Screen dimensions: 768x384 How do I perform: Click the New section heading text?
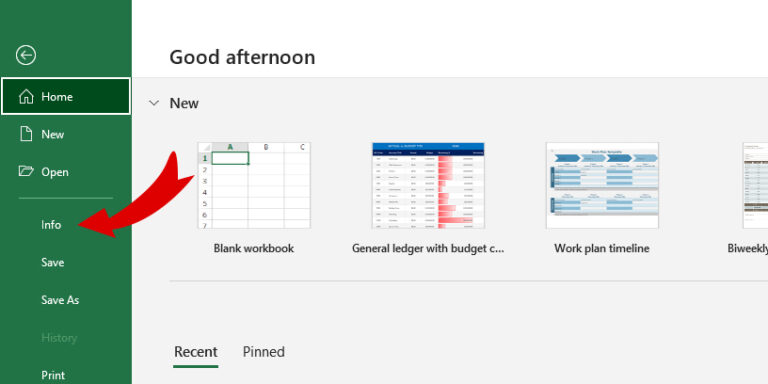pos(184,103)
